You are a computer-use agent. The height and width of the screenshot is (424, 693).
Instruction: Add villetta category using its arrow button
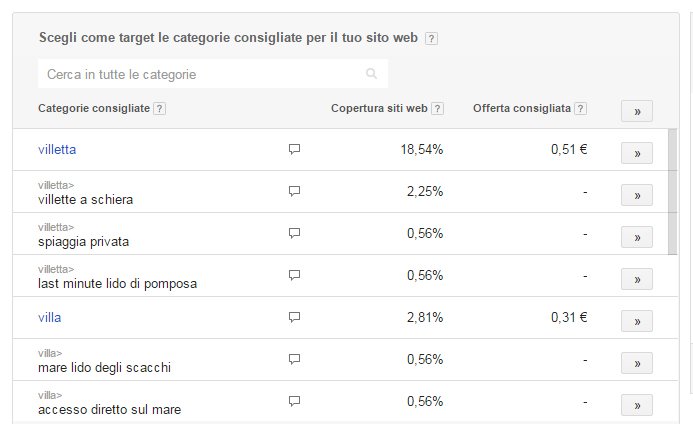637,153
